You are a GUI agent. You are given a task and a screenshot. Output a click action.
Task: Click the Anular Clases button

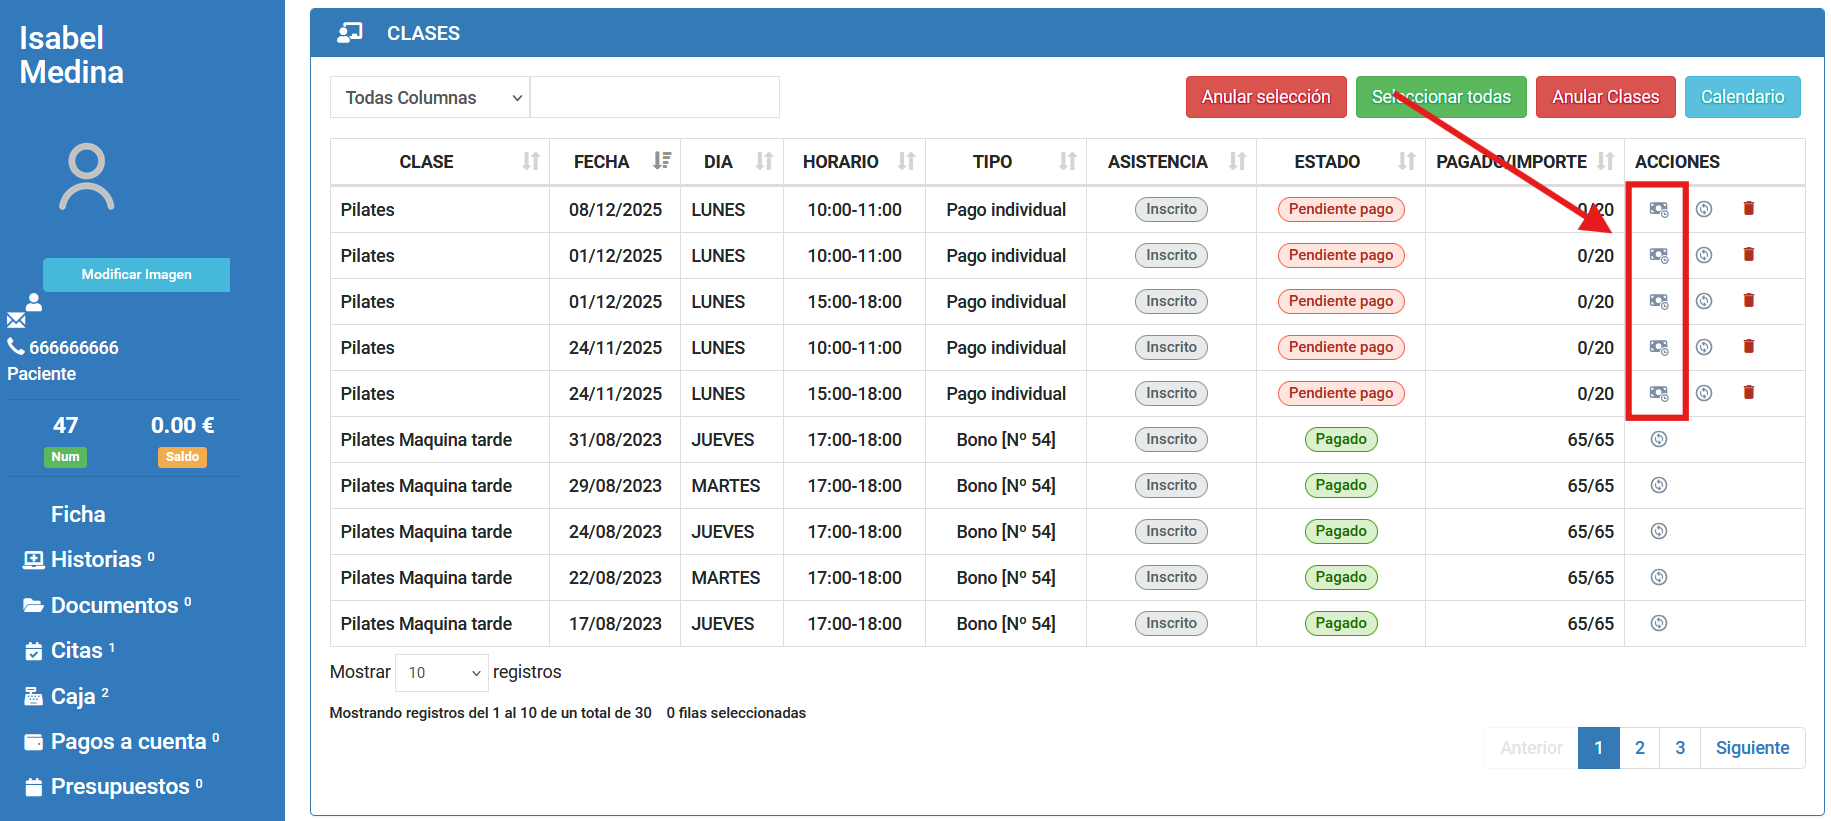1604,97
